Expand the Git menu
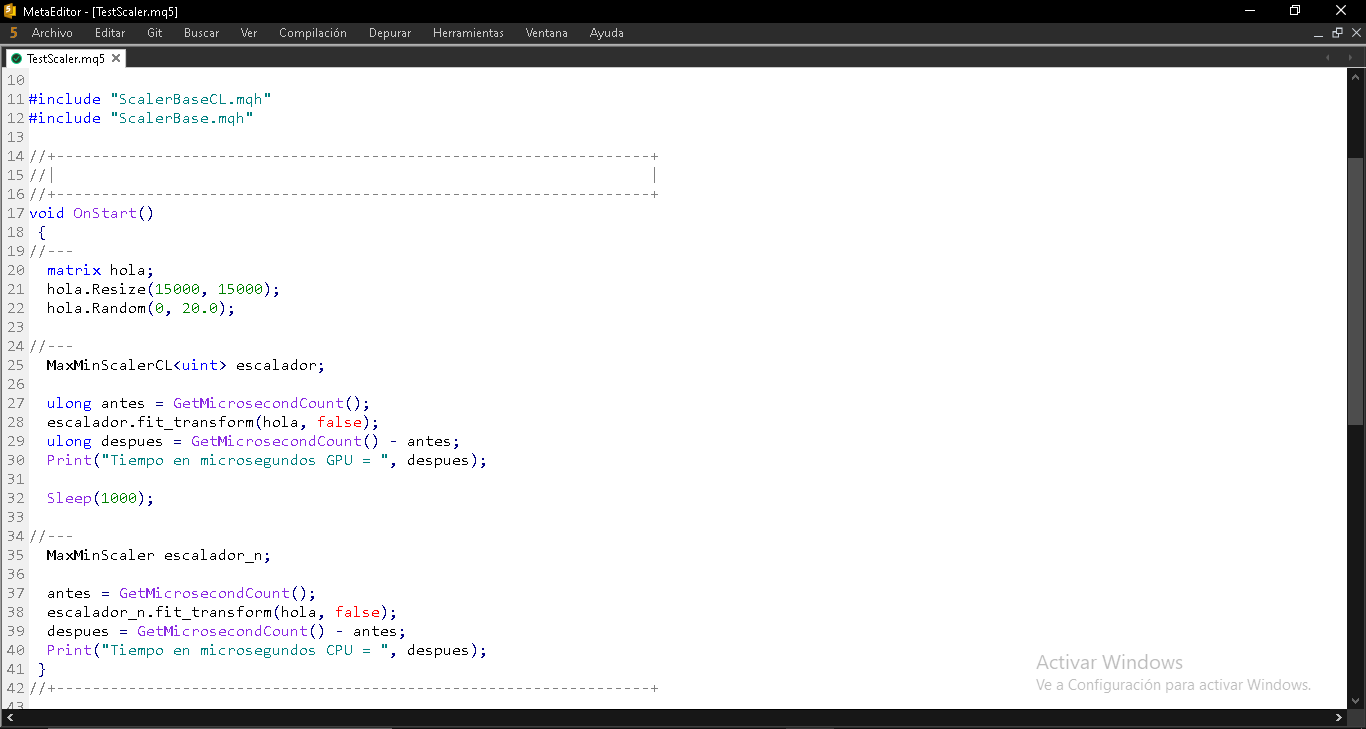 (155, 33)
